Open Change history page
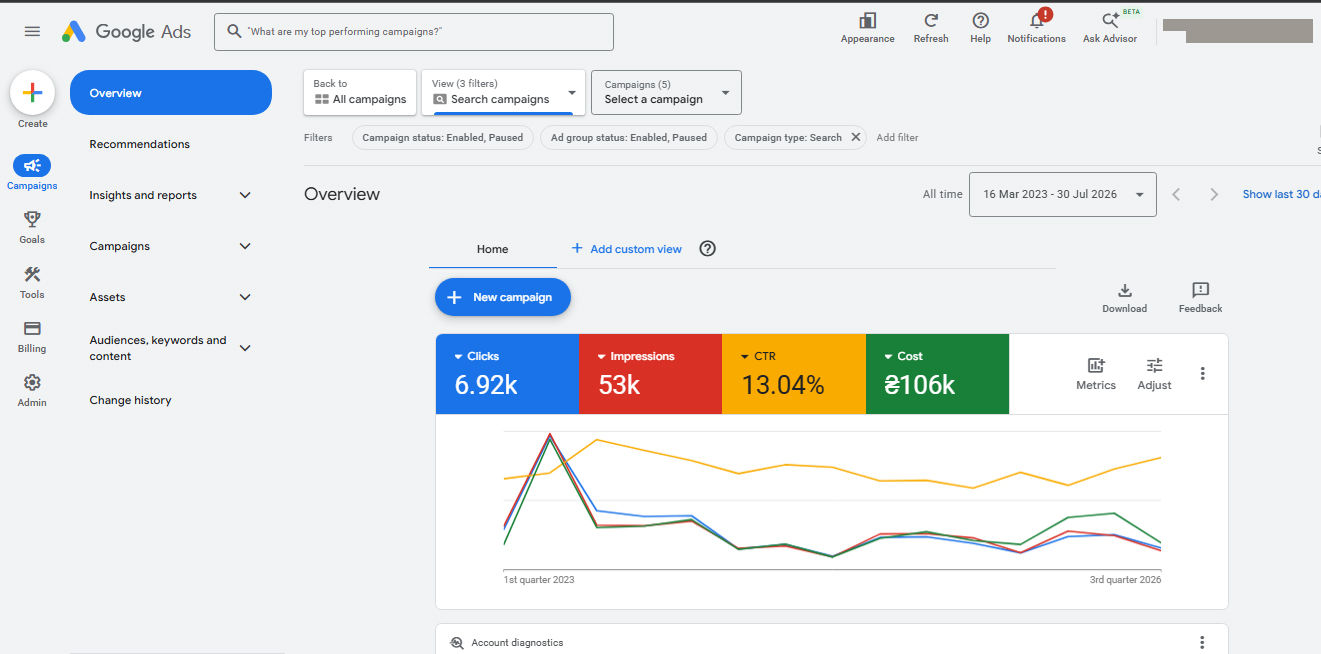Image resolution: width=1321 pixels, height=654 pixels. click(x=130, y=400)
